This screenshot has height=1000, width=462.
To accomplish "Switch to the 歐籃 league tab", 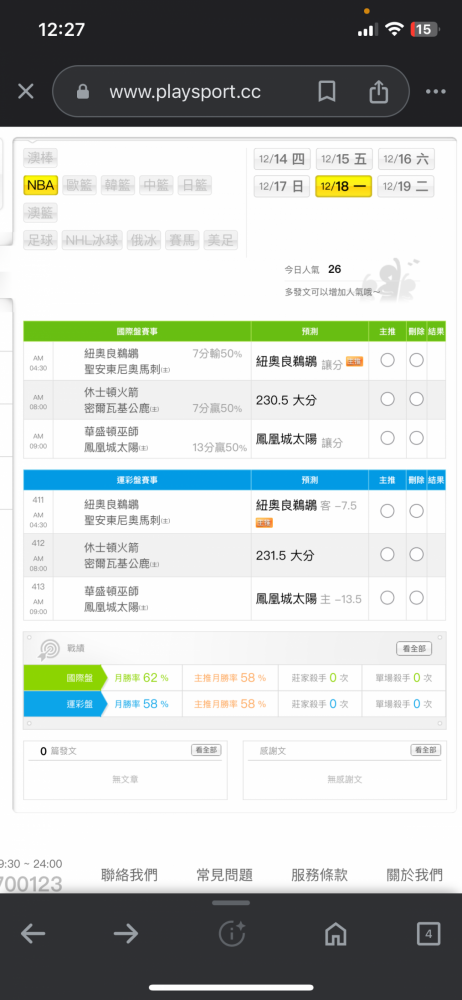I will pyautogui.click(x=80, y=186).
